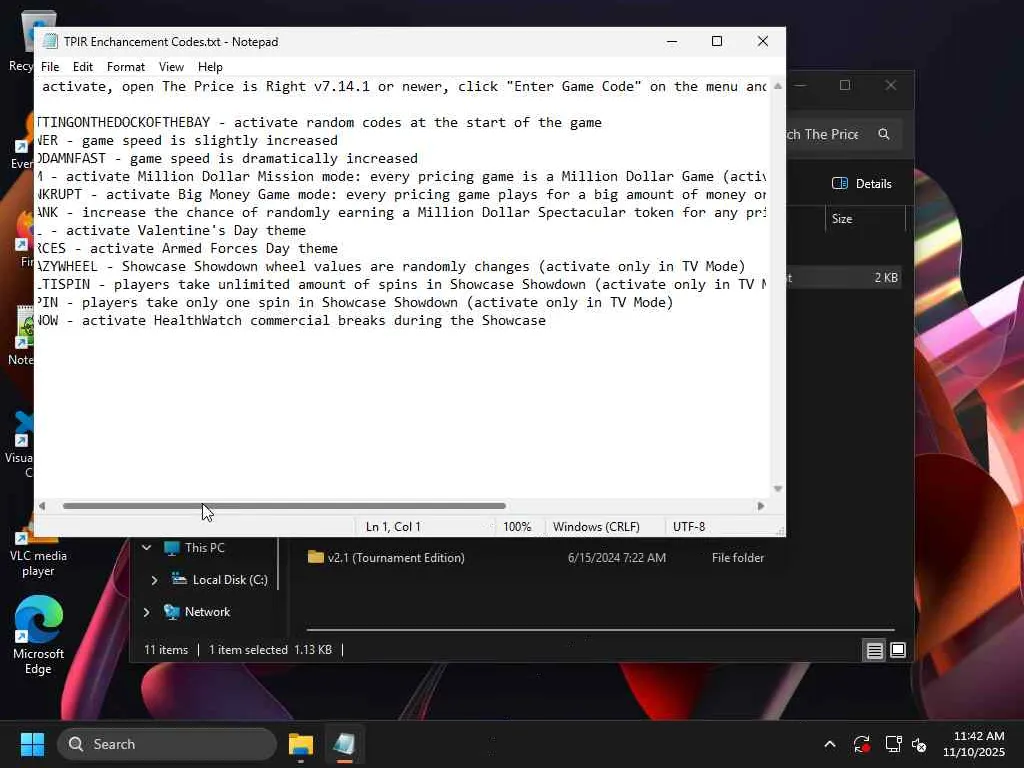Click the Showcase Showdown wheel values line
1024x768 pixels.
[391, 266]
